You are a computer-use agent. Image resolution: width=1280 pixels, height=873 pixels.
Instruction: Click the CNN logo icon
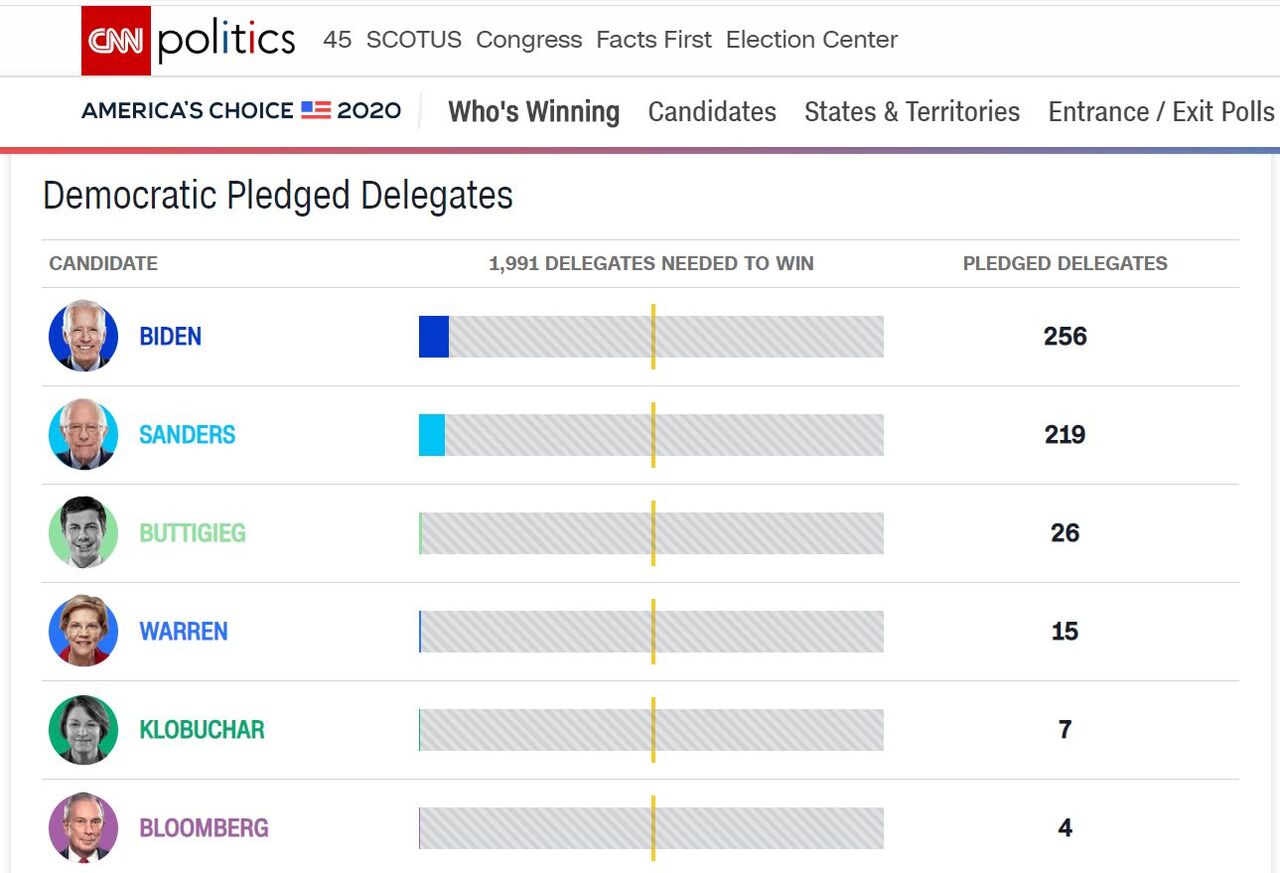116,41
